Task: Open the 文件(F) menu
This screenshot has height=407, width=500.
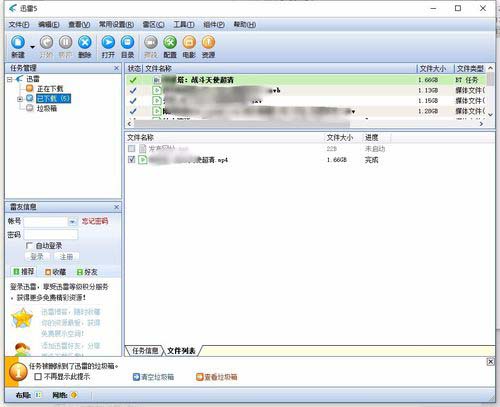Action: click(19, 25)
